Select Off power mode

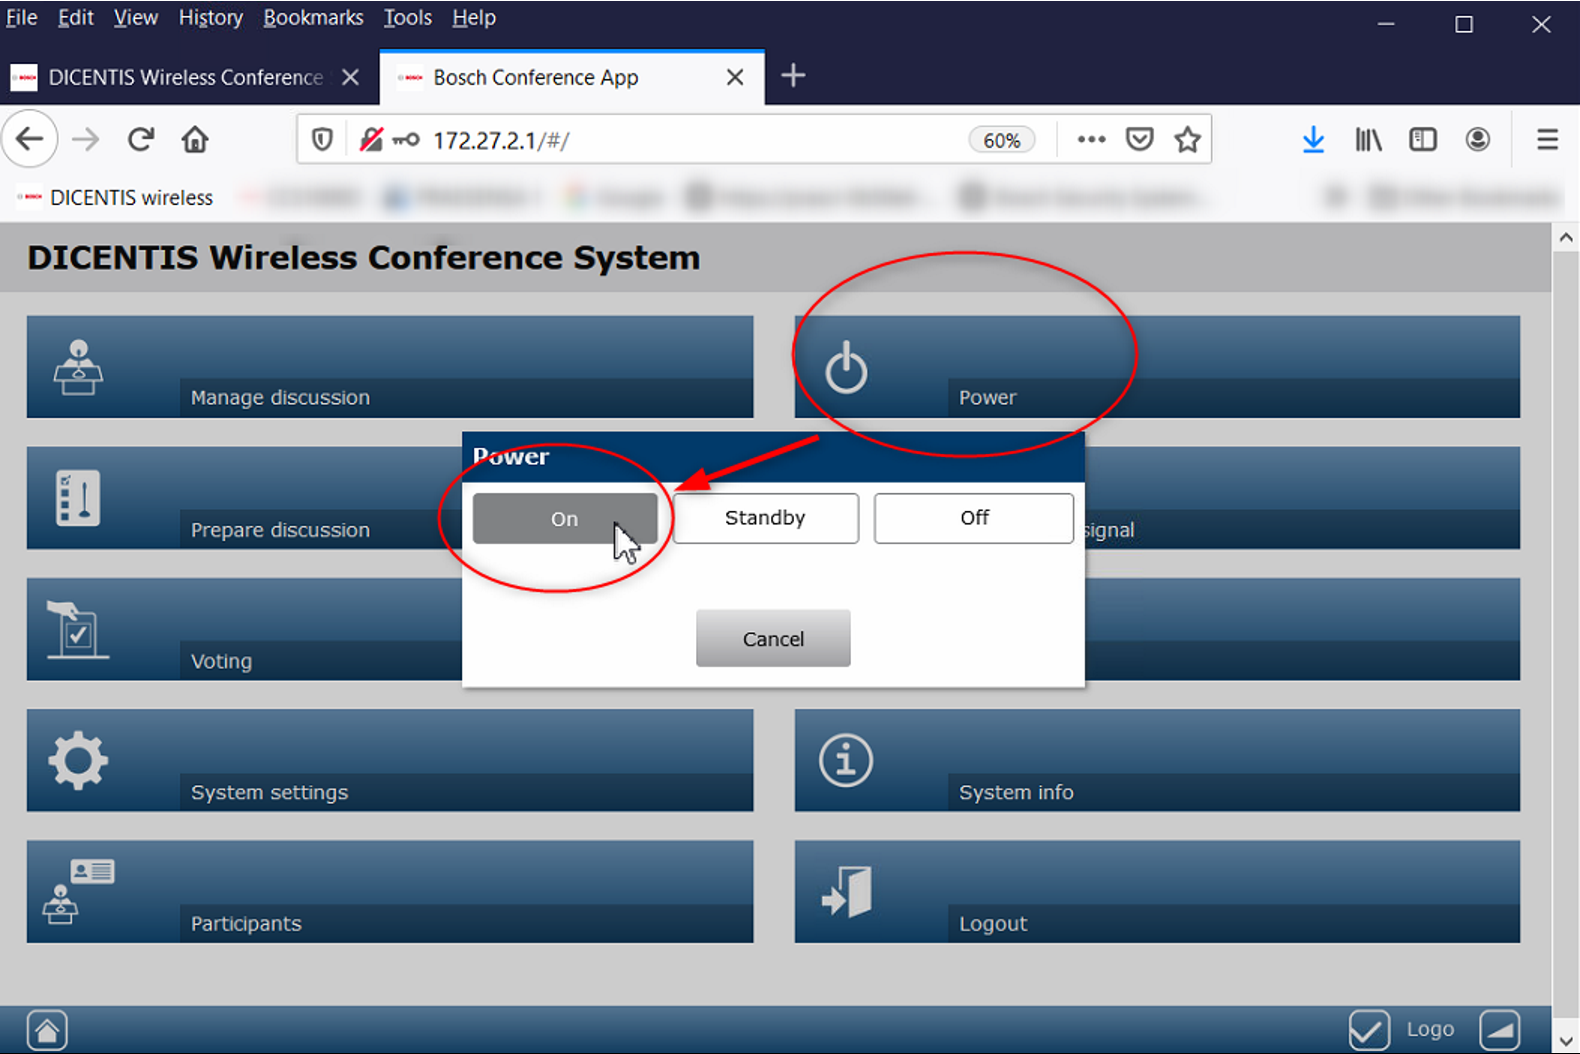(973, 518)
